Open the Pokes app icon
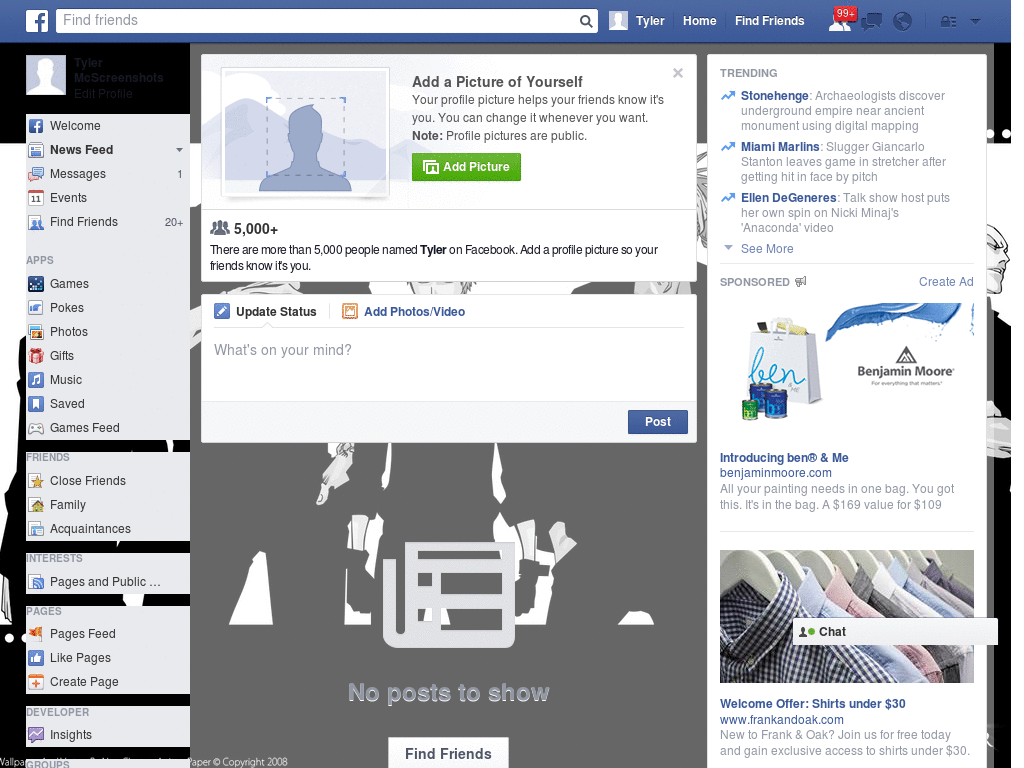Viewport: 1024px width, 768px height. [36, 308]
